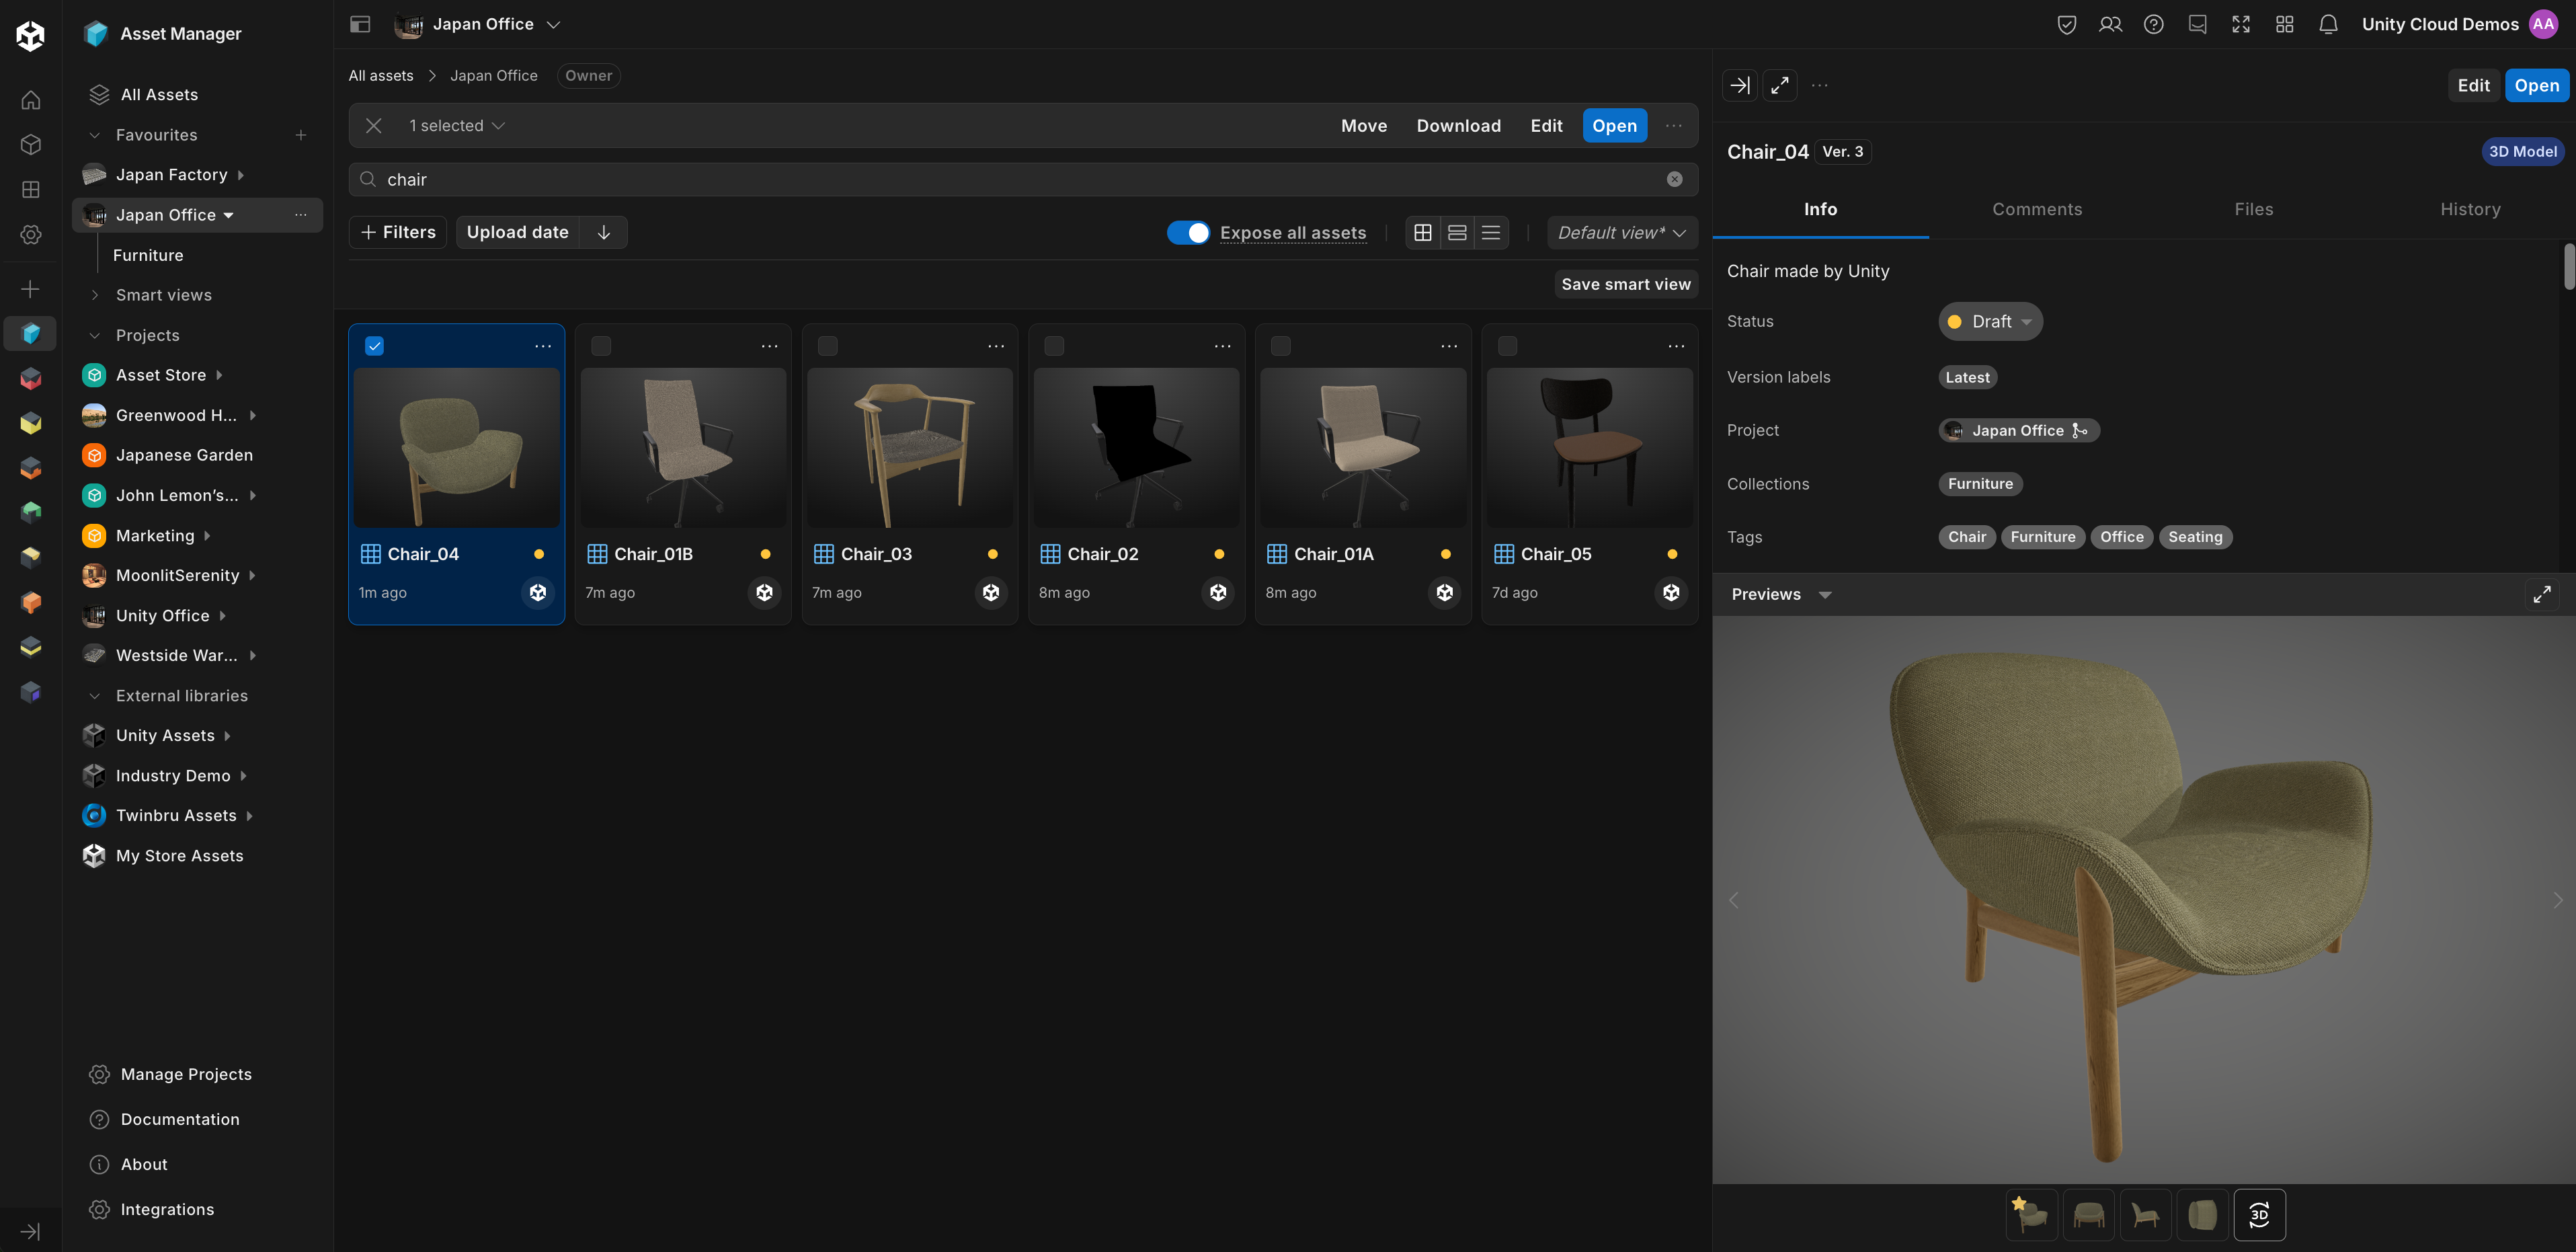Open the 3D viewer preview button

[2259, 1215]
